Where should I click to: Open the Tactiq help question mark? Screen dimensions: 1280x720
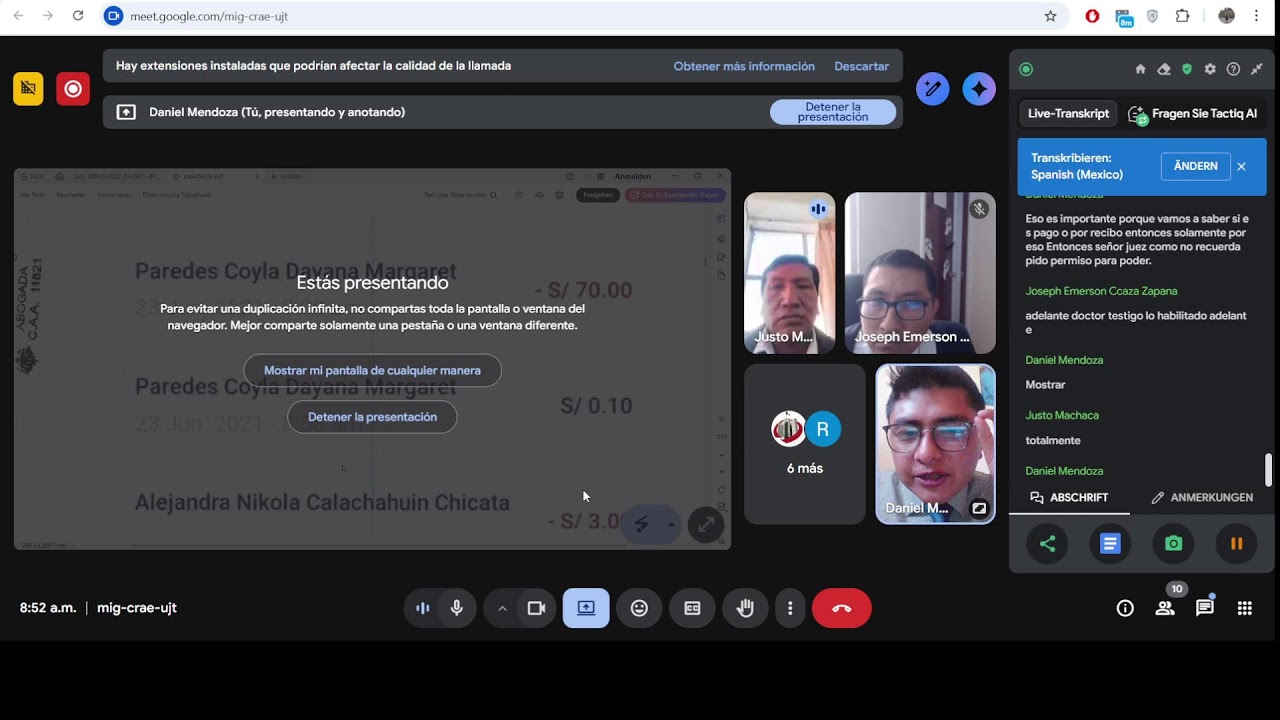[x=1233, y=69]
